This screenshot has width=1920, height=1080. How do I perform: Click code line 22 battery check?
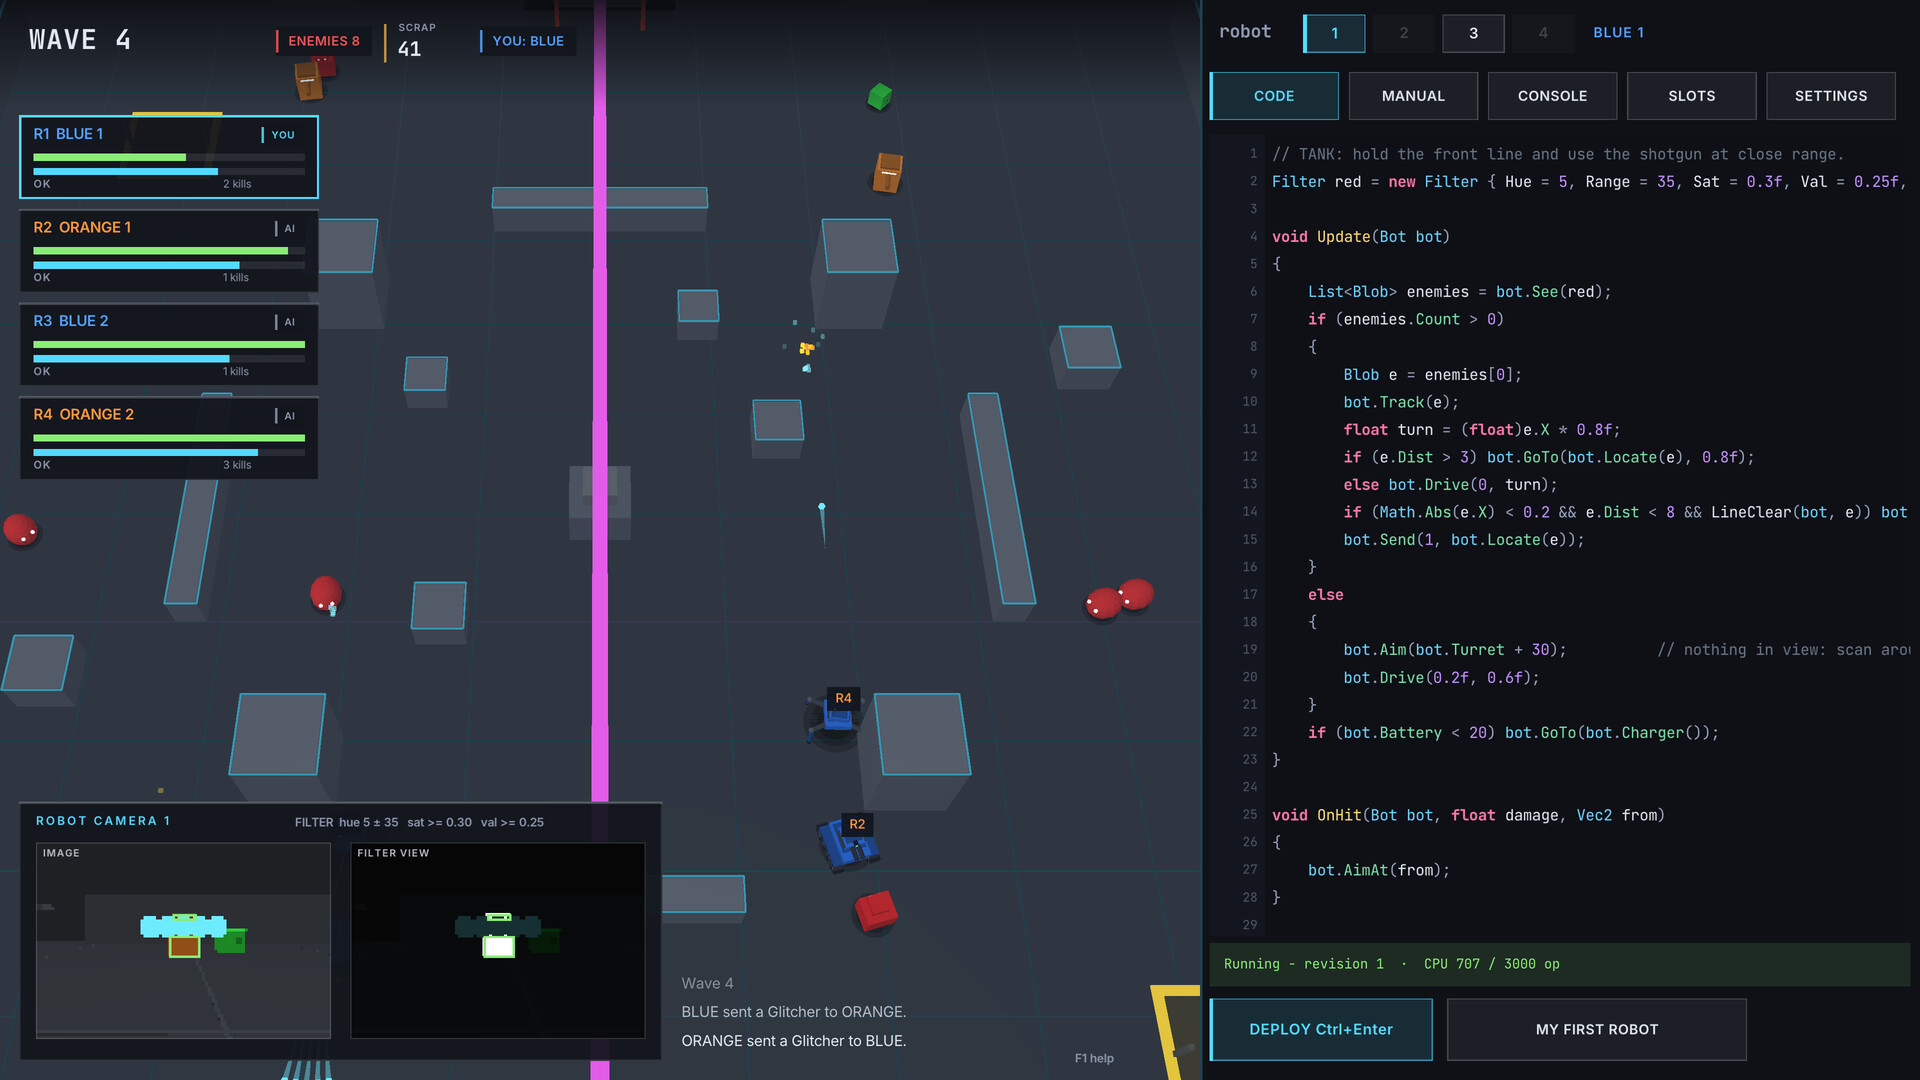click(x=1513, y=733)
